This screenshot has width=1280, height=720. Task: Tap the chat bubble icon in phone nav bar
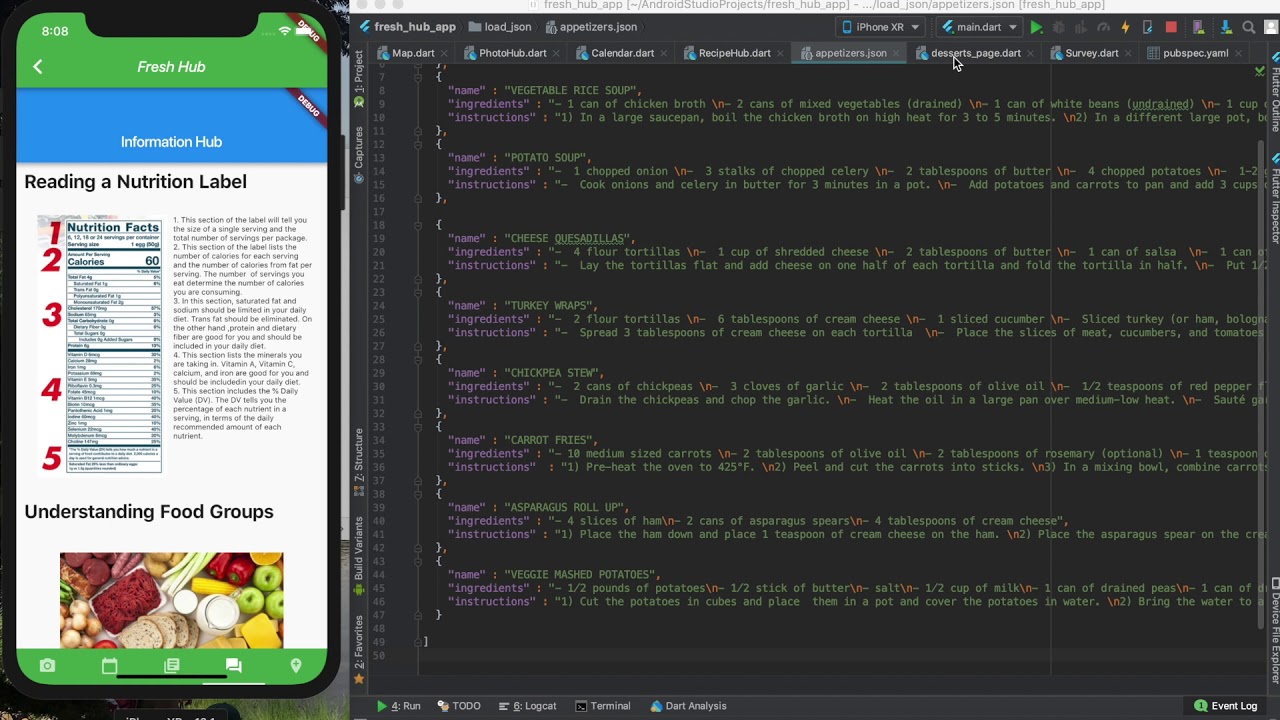(x=233, y=666)
